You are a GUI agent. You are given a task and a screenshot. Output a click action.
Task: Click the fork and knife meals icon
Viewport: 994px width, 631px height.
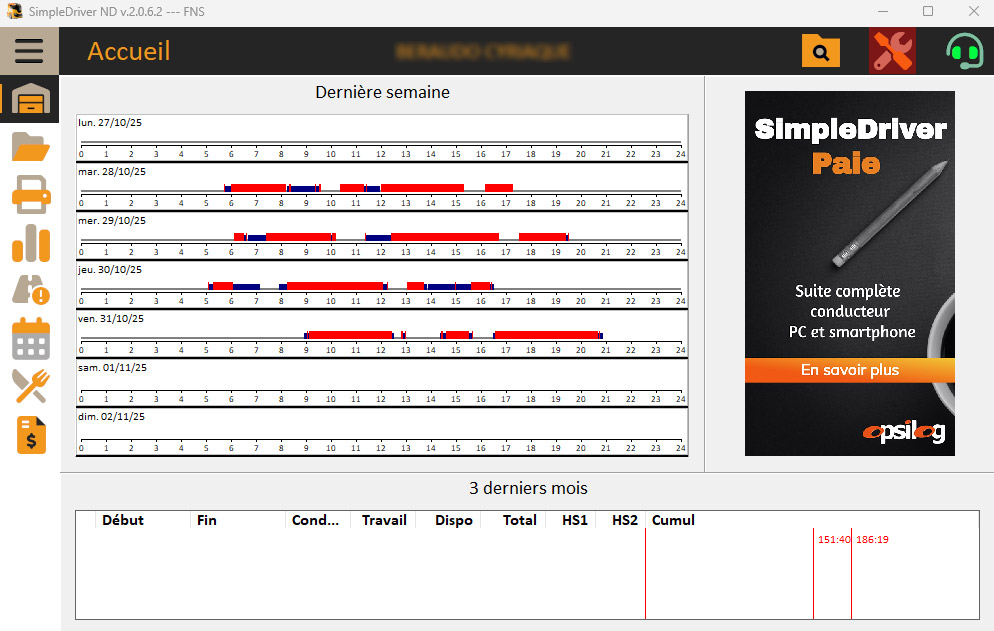[30, 386]
